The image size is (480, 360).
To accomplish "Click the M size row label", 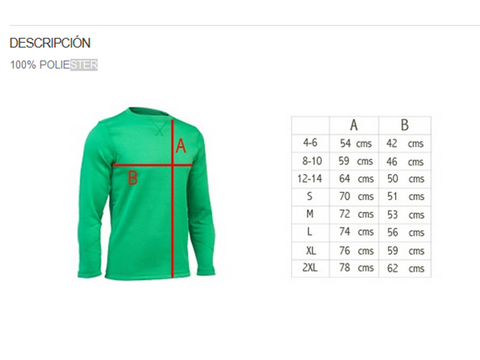I will [310, 214].
